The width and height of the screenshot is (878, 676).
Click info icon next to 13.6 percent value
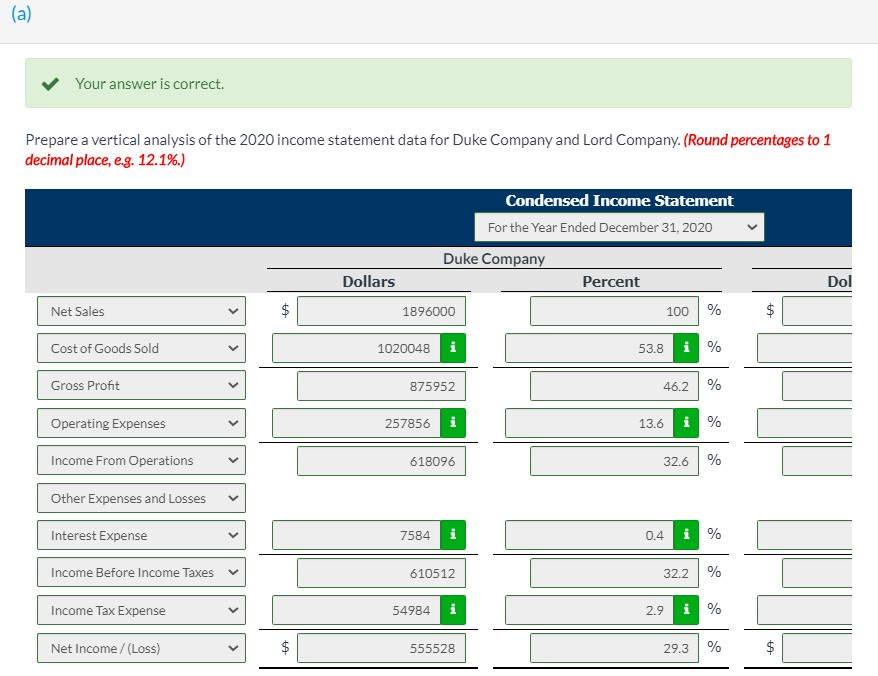click(685, 423)
